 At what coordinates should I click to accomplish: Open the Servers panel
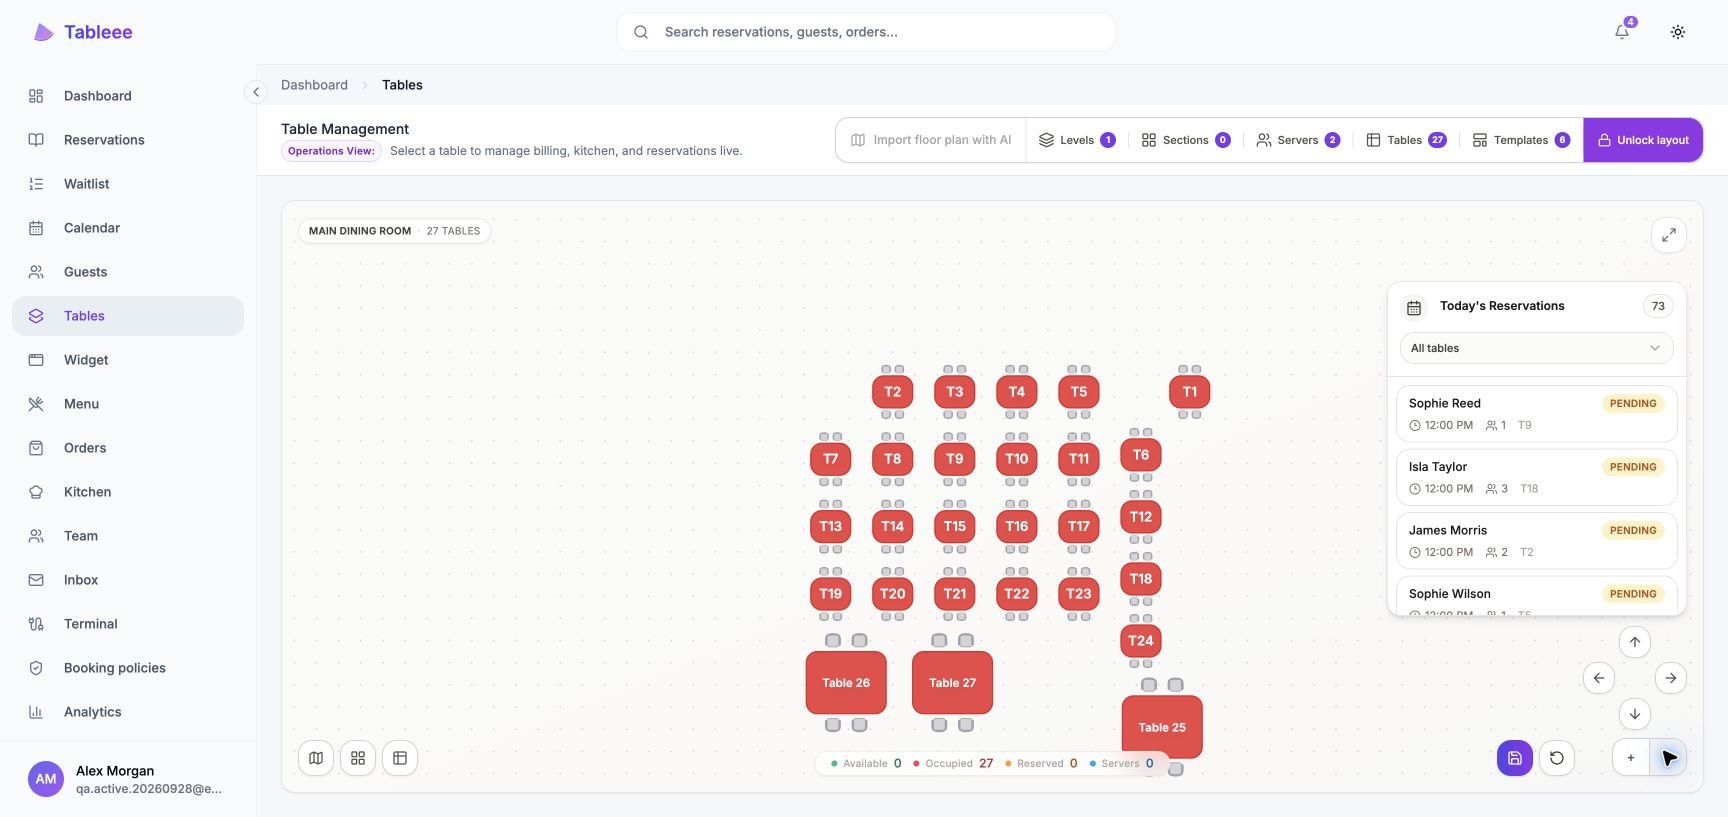coord(1298,140)
